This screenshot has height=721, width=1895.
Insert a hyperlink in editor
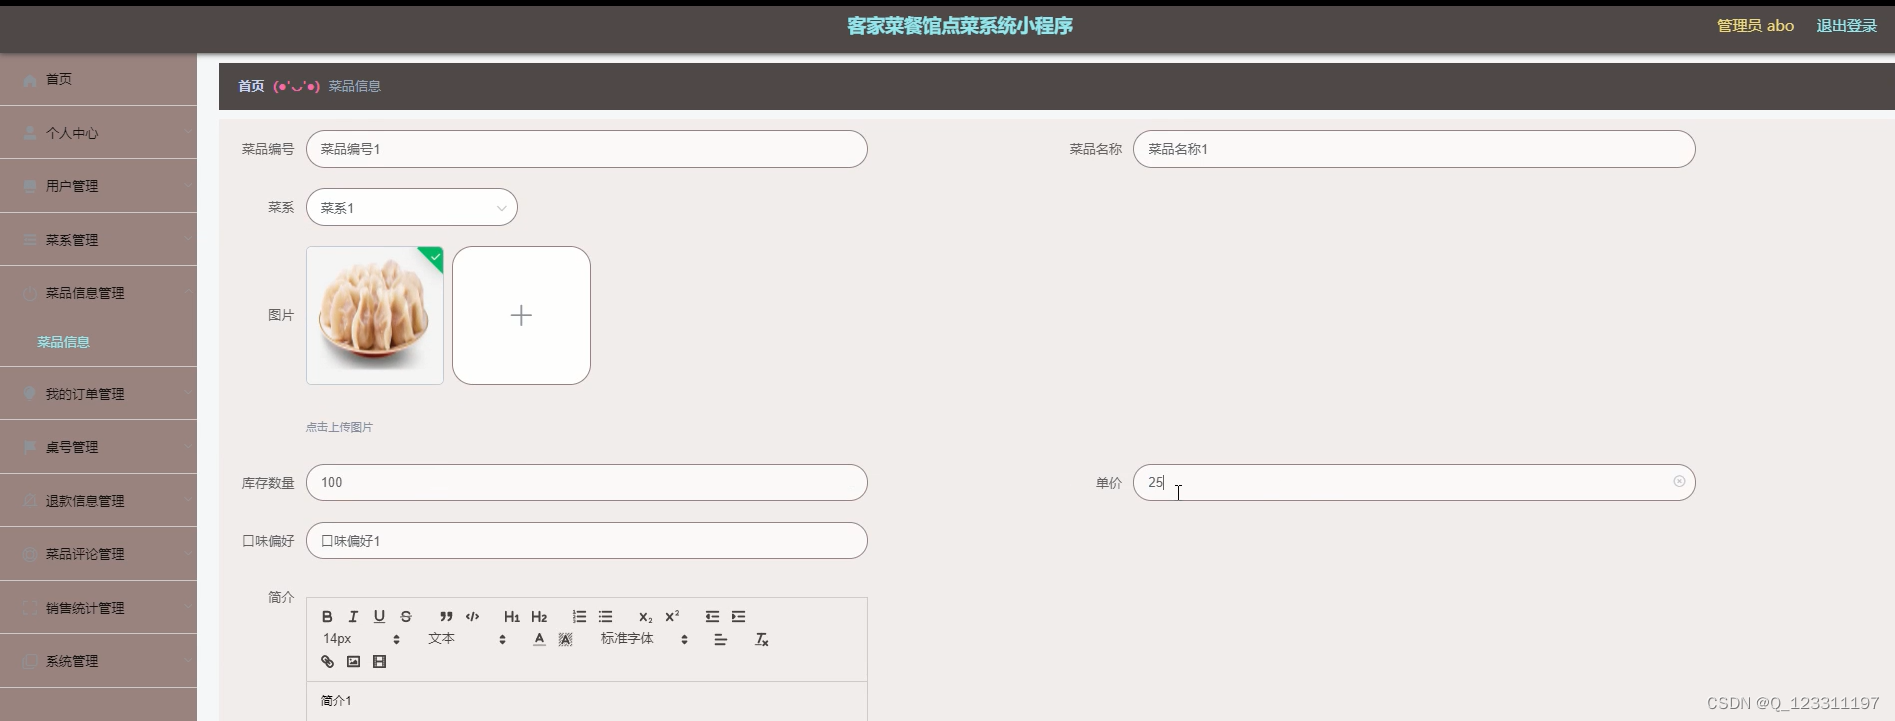[x=327, y=662]
